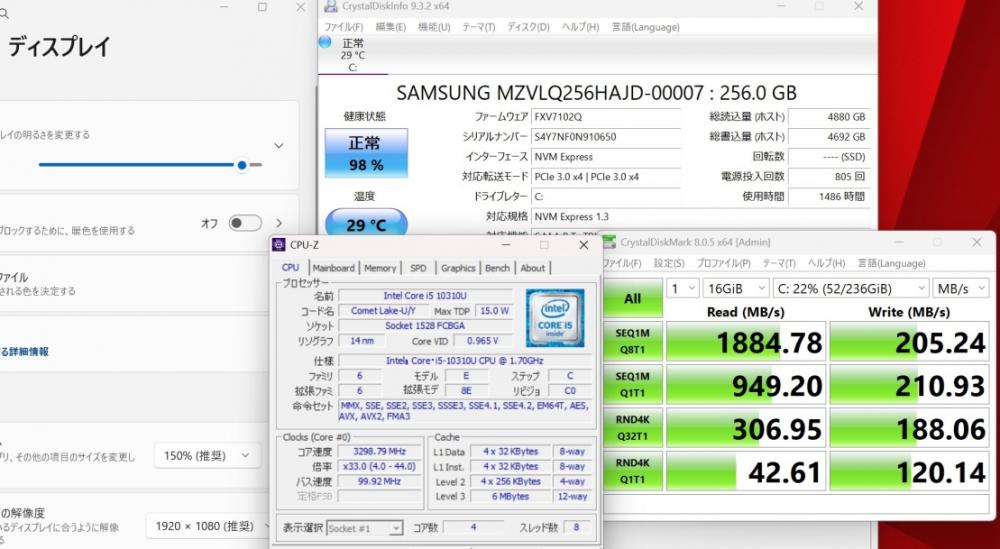This screenshot has width=1000, height=549.
Task: Click the Intel Core i5 10310U name field
Action: coord(425,295)
